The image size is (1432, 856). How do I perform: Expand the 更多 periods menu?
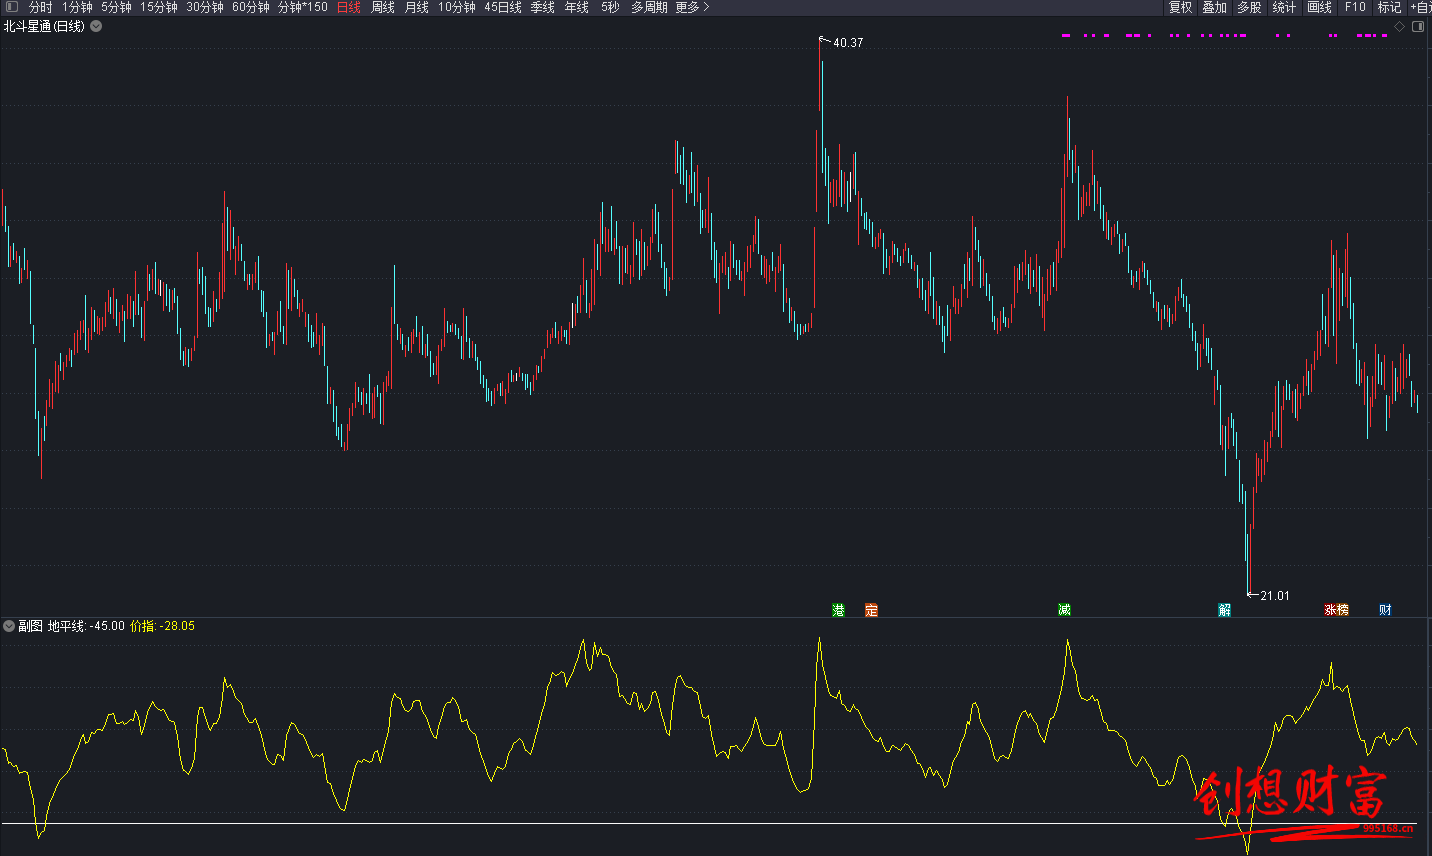pyautogui.click(x=692, y=7)
